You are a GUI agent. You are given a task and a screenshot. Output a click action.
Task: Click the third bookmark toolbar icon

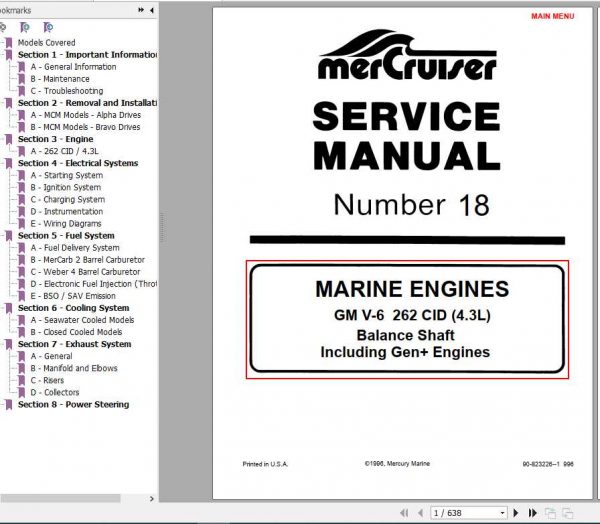48,27
